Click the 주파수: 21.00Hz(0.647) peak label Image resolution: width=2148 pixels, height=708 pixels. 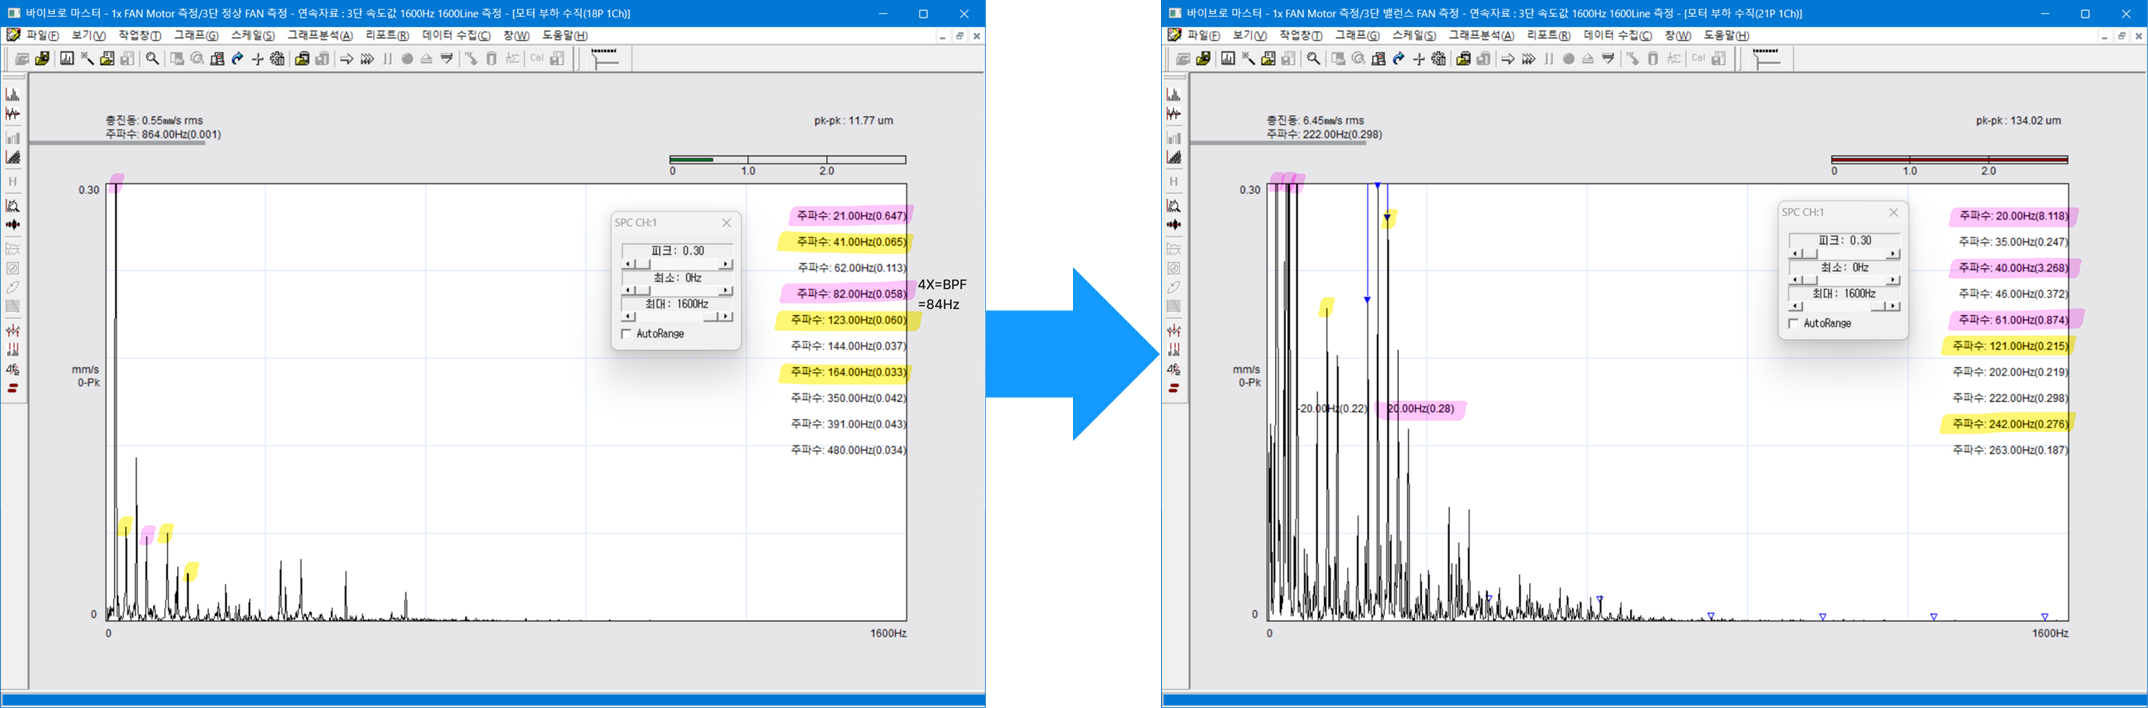[851, 216]
